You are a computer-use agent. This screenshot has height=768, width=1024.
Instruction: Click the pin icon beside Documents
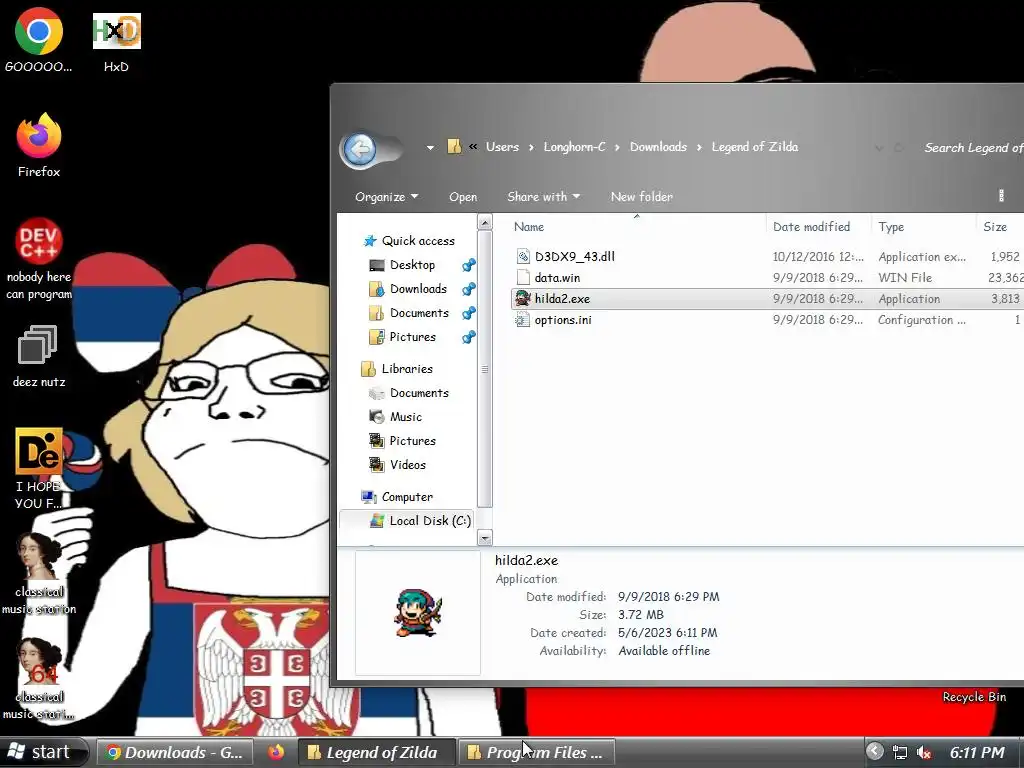click(x=468, y=313)
